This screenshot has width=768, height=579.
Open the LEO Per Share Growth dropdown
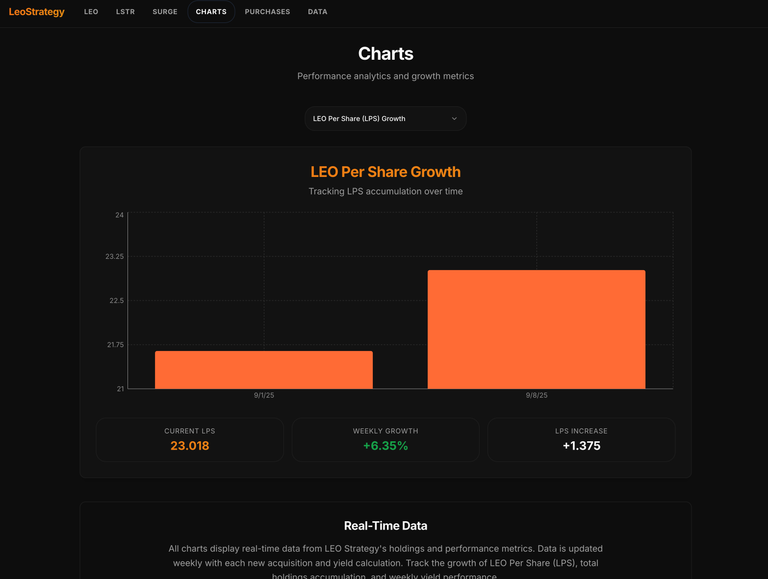coord(385,119)
